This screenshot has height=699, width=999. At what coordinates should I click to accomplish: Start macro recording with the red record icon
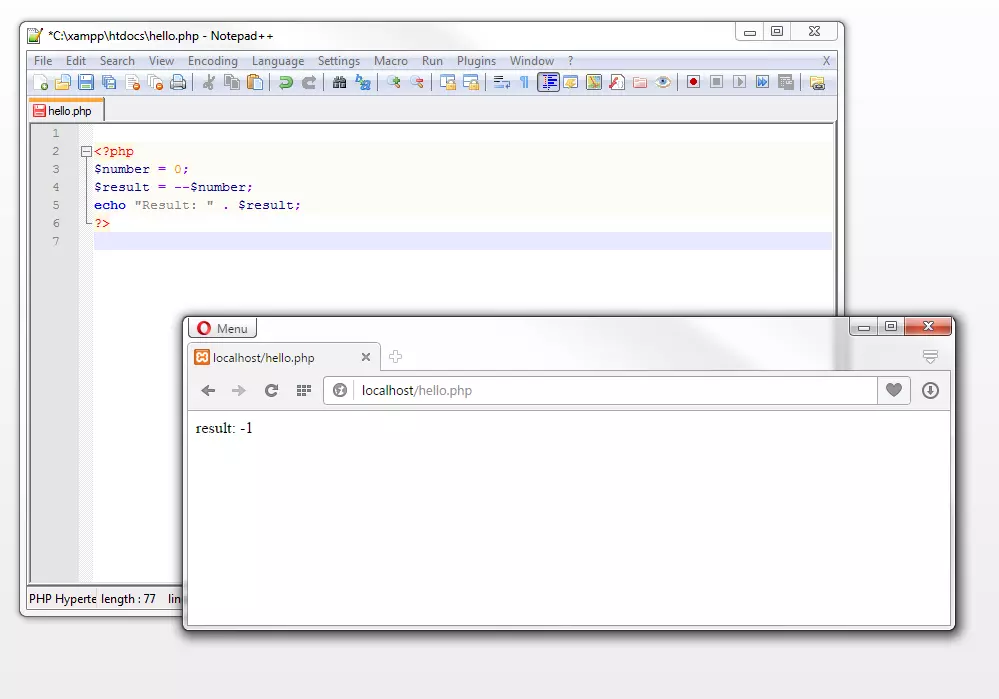693,82
